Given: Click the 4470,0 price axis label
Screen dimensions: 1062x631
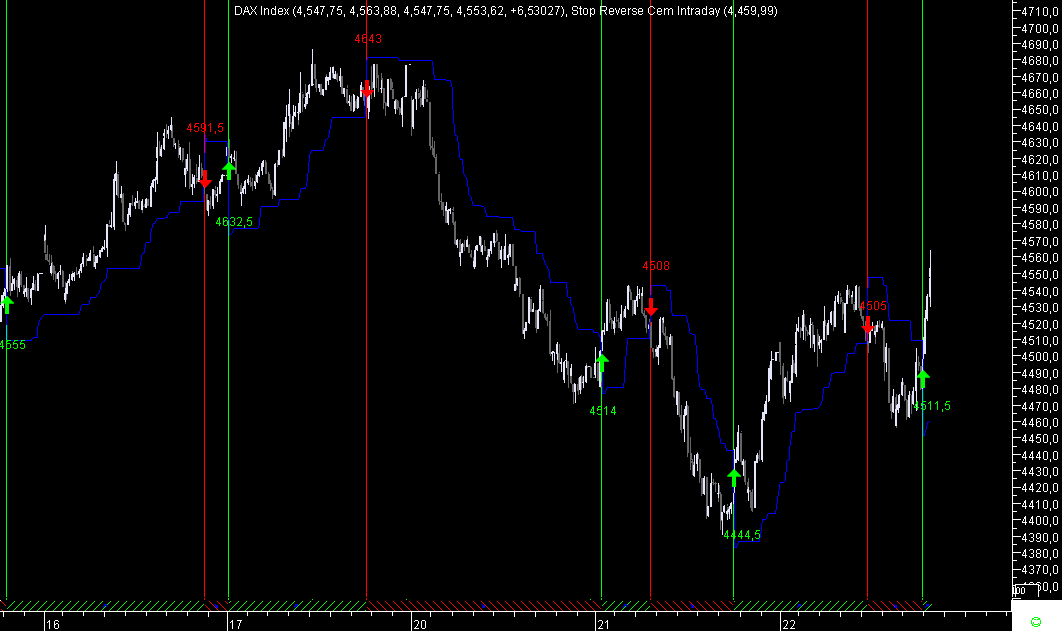Looking at the screenshot, I should pyautogui.click(x=1040, y=406).
